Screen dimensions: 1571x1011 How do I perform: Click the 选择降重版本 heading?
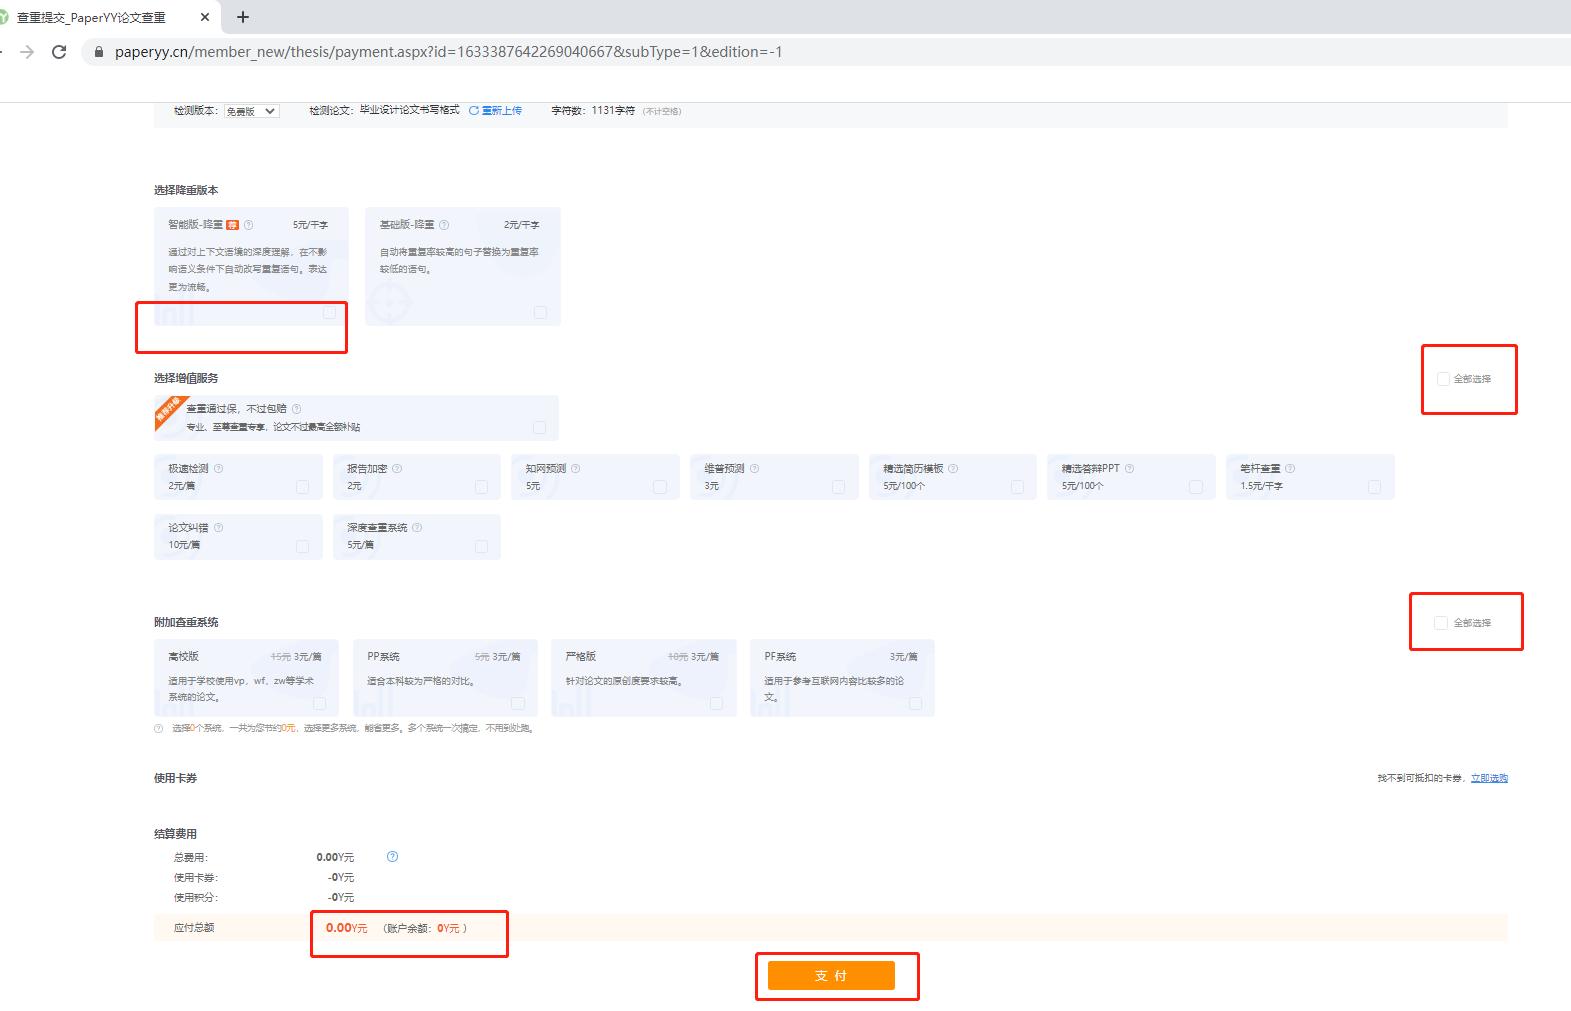point(186,190)
